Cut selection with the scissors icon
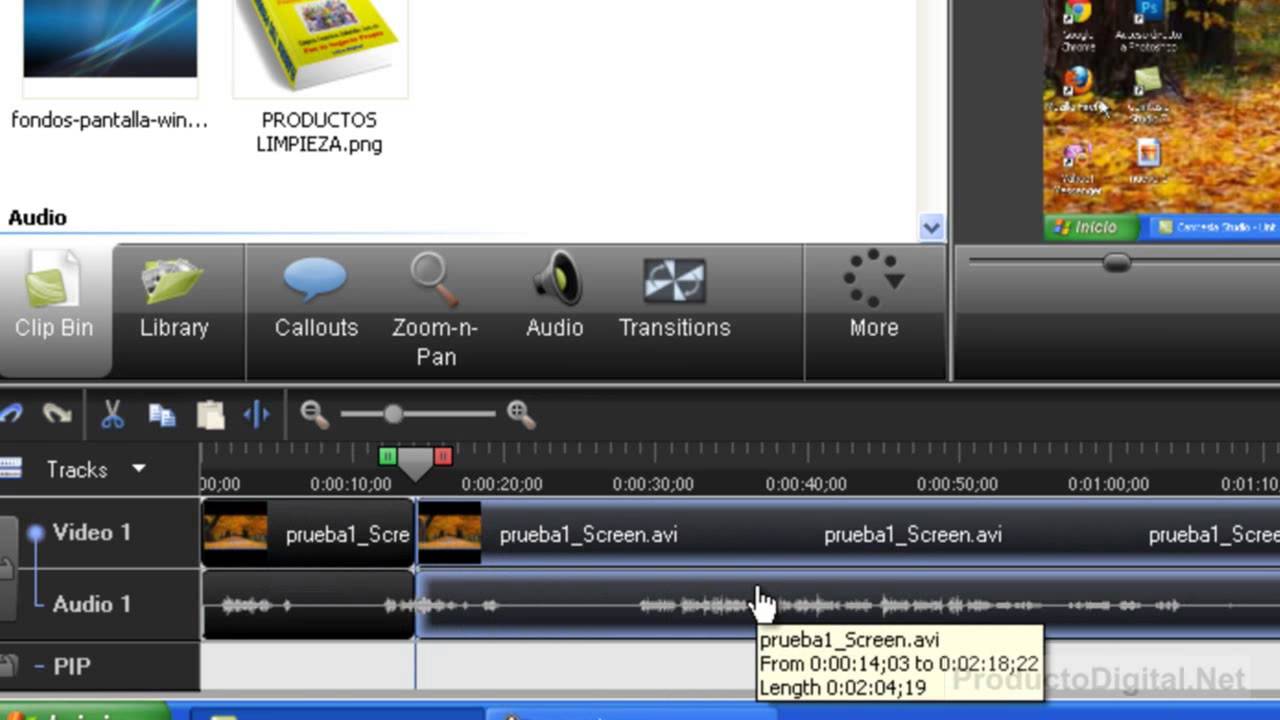 [112, 414]
